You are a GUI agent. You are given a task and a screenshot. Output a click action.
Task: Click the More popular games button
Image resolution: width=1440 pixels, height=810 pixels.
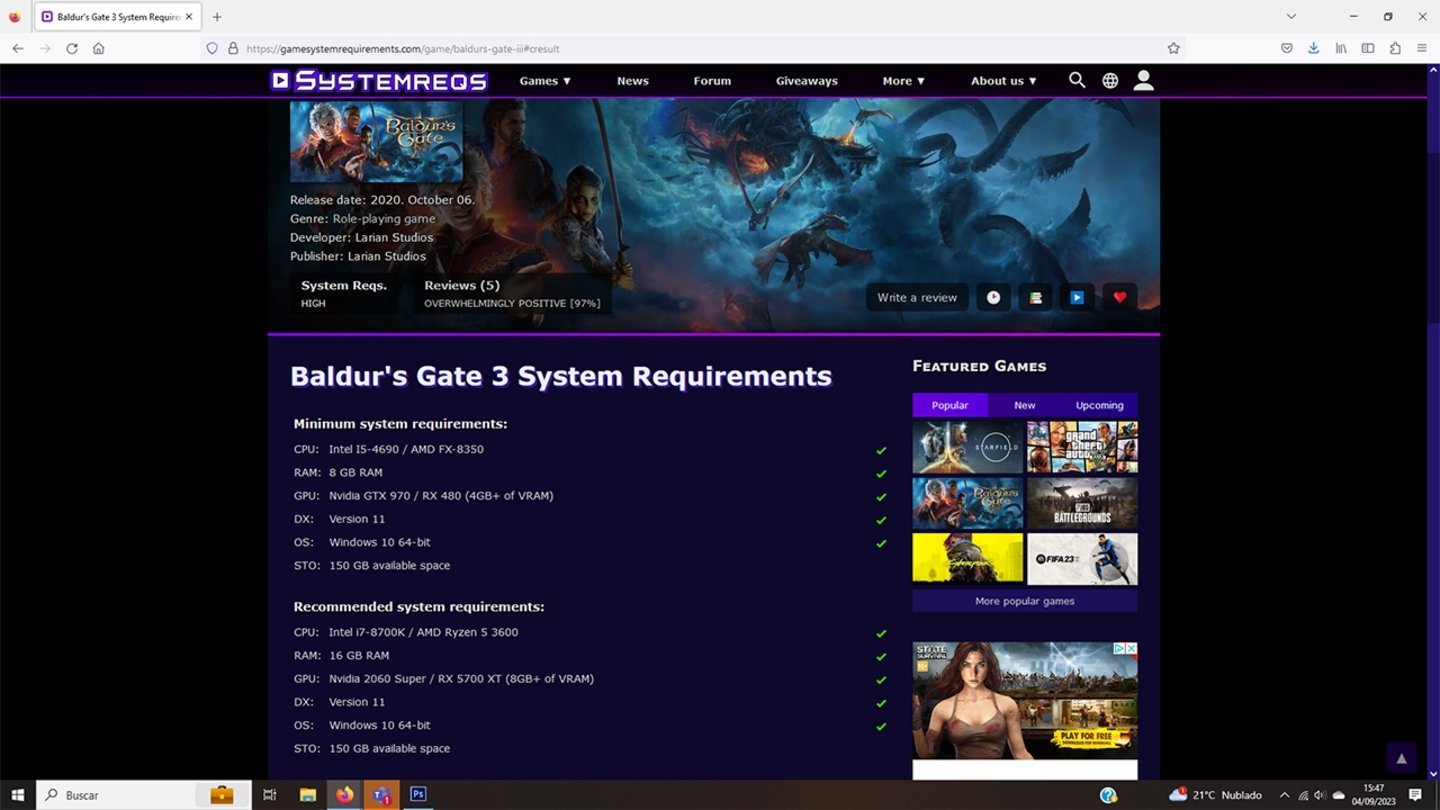pyautogui.click(x=1025, y=601)
